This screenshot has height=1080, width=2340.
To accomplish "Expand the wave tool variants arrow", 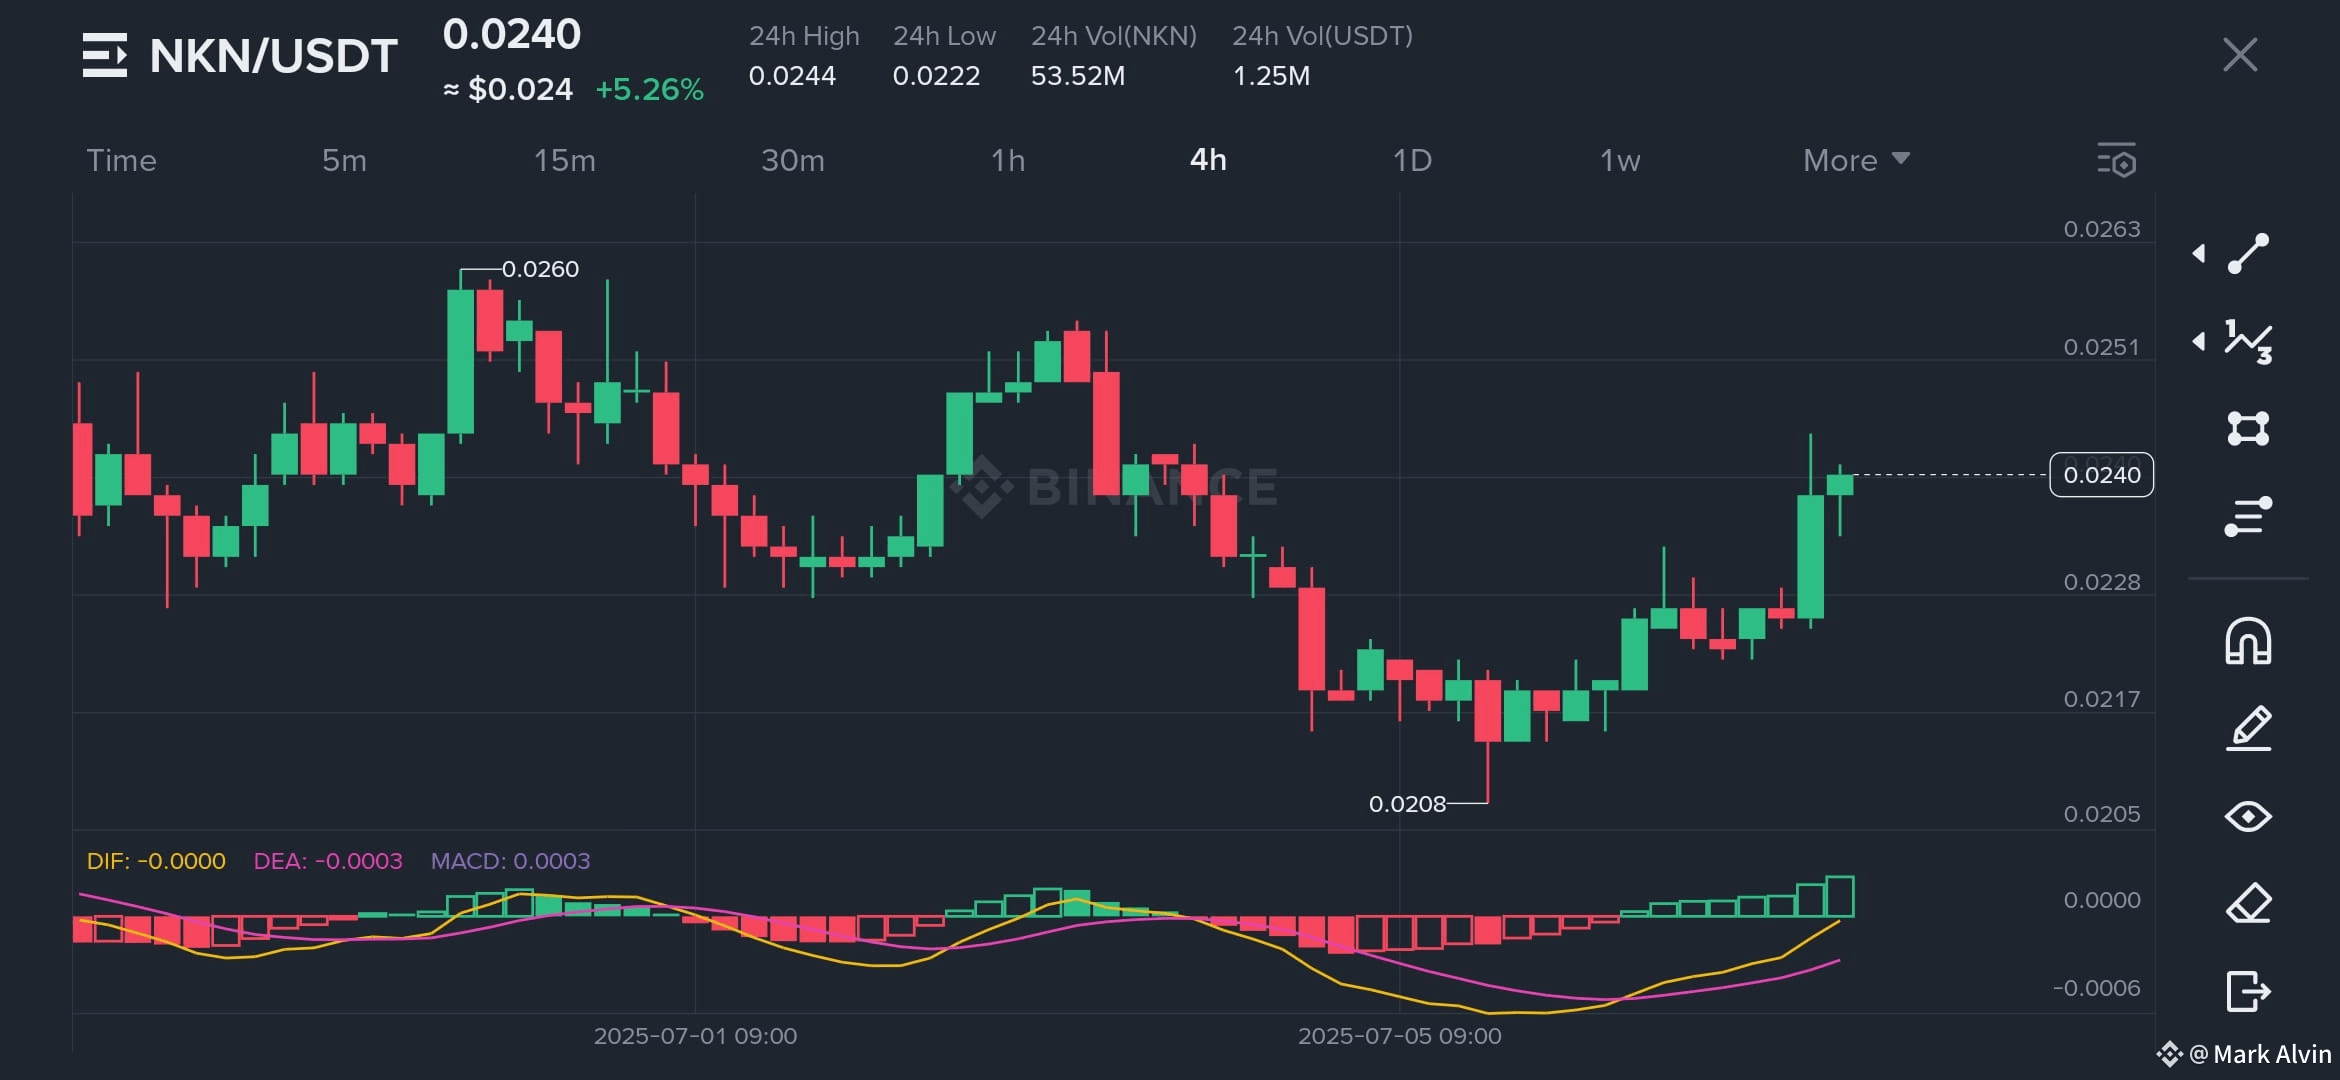I will pos(2200,343).
